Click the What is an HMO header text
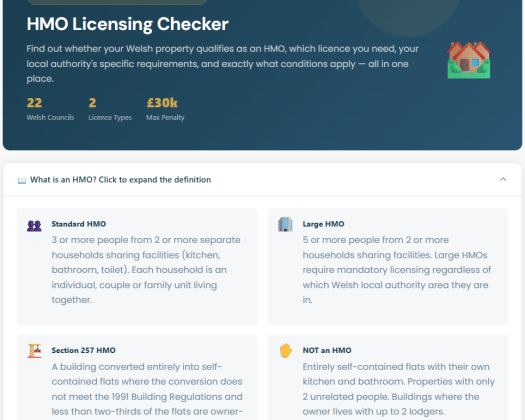Image resolution: width=525 pixels, height=420 pixels. coord(121,180)
